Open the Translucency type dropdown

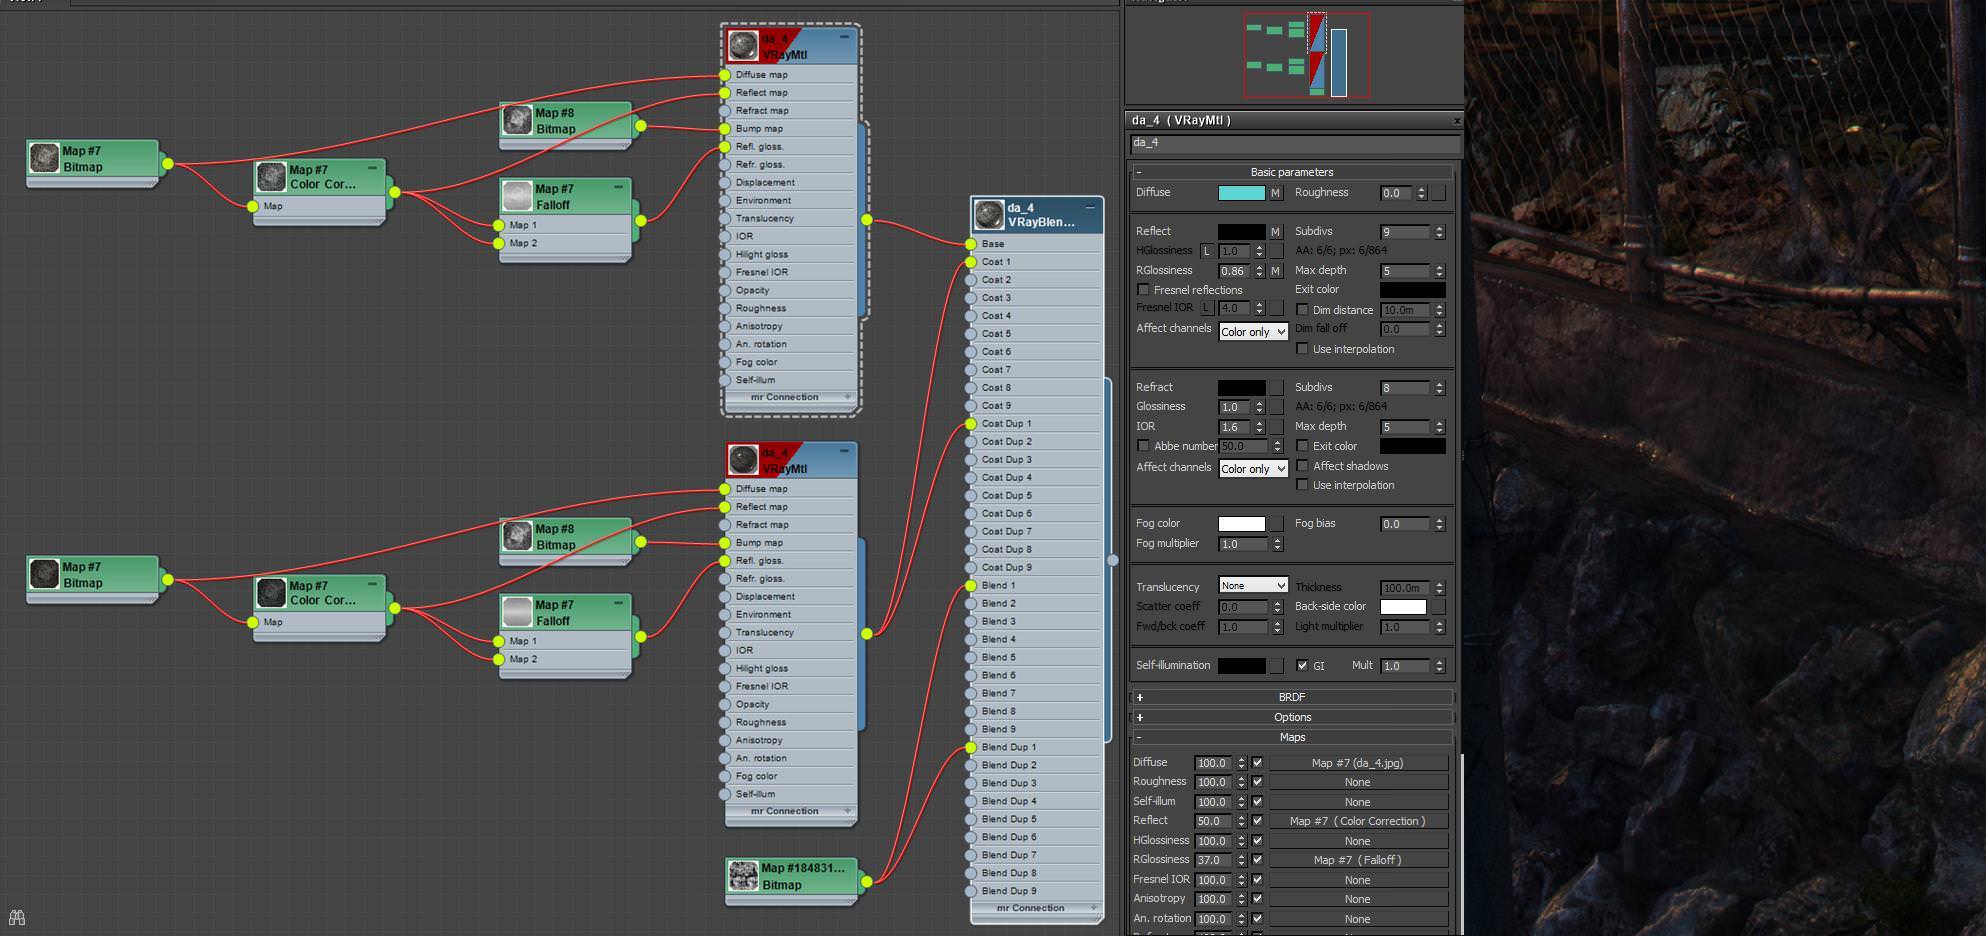click(1252, 586)
